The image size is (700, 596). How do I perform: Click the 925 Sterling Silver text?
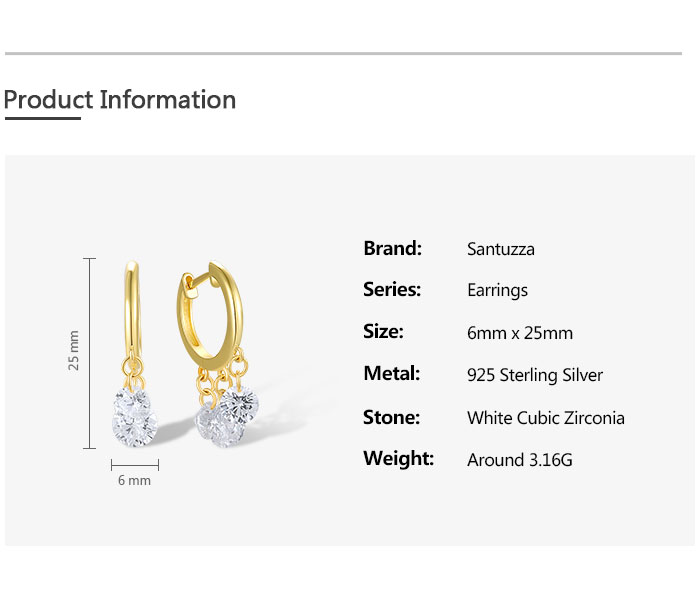pos(535,376)
